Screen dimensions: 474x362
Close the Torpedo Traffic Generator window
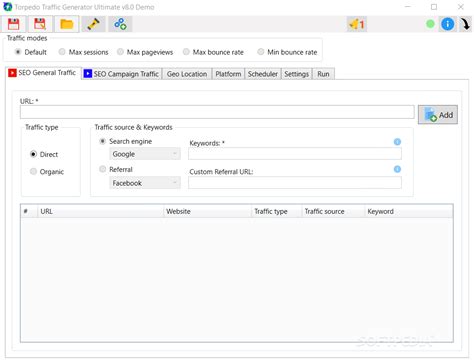pyautogui.click(x=461, y=7)
